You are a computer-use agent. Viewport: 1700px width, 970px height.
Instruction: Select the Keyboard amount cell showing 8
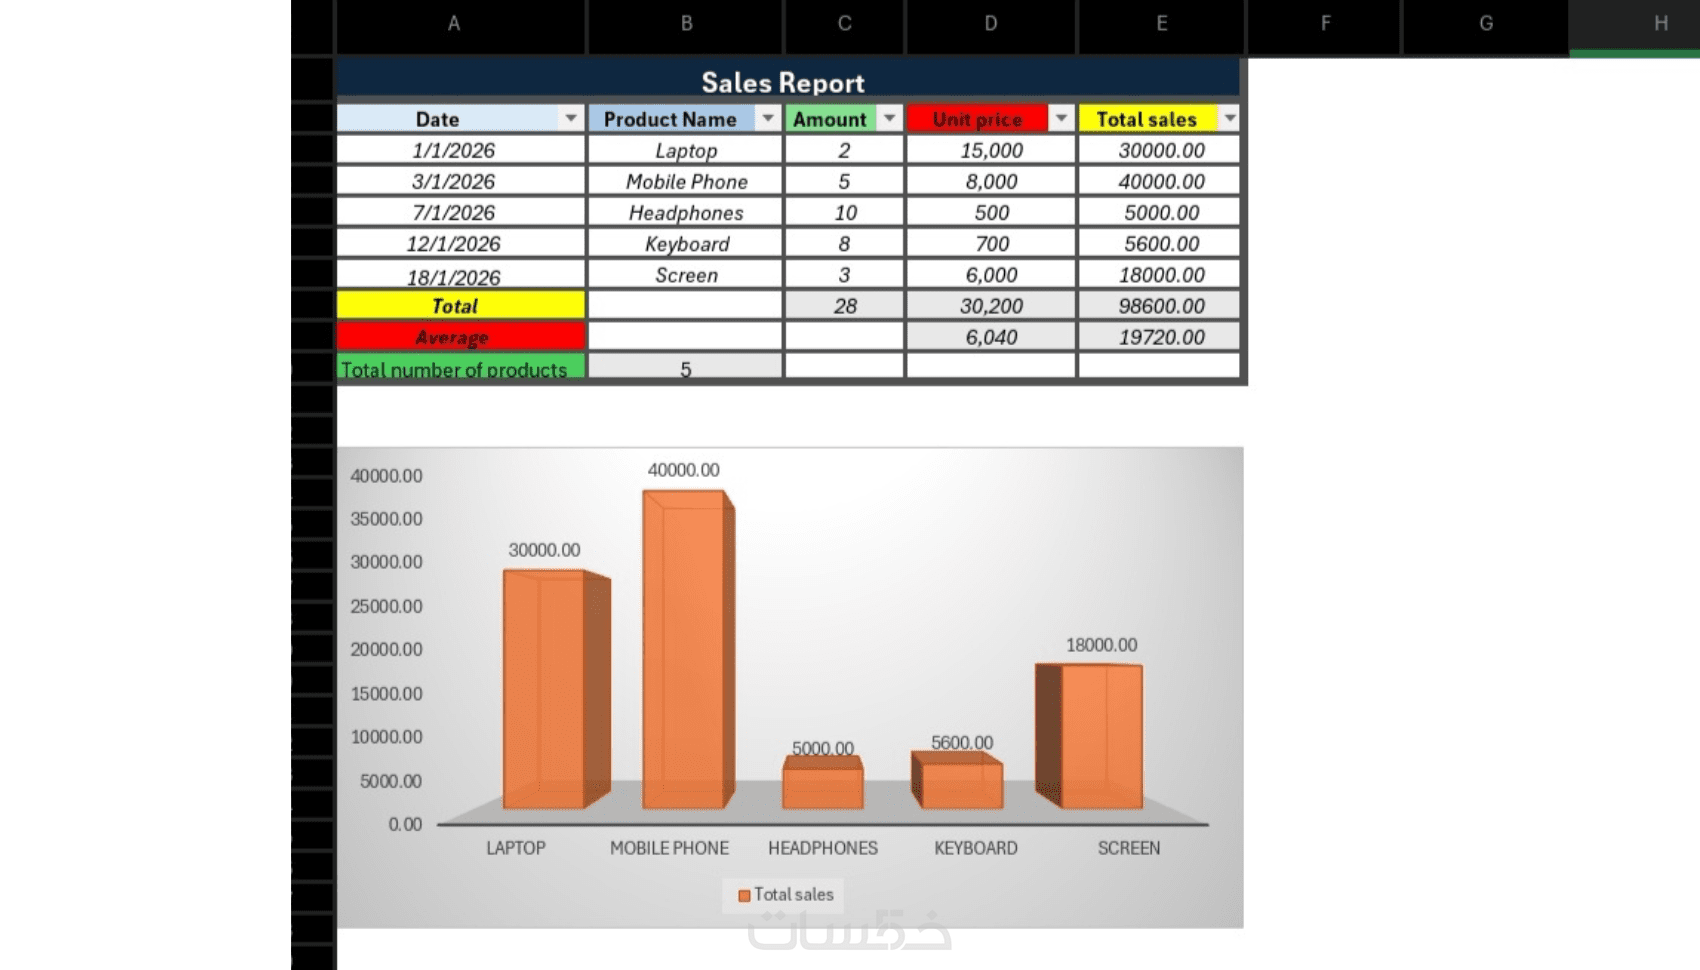pyautogui.click(x=845, y=243)
